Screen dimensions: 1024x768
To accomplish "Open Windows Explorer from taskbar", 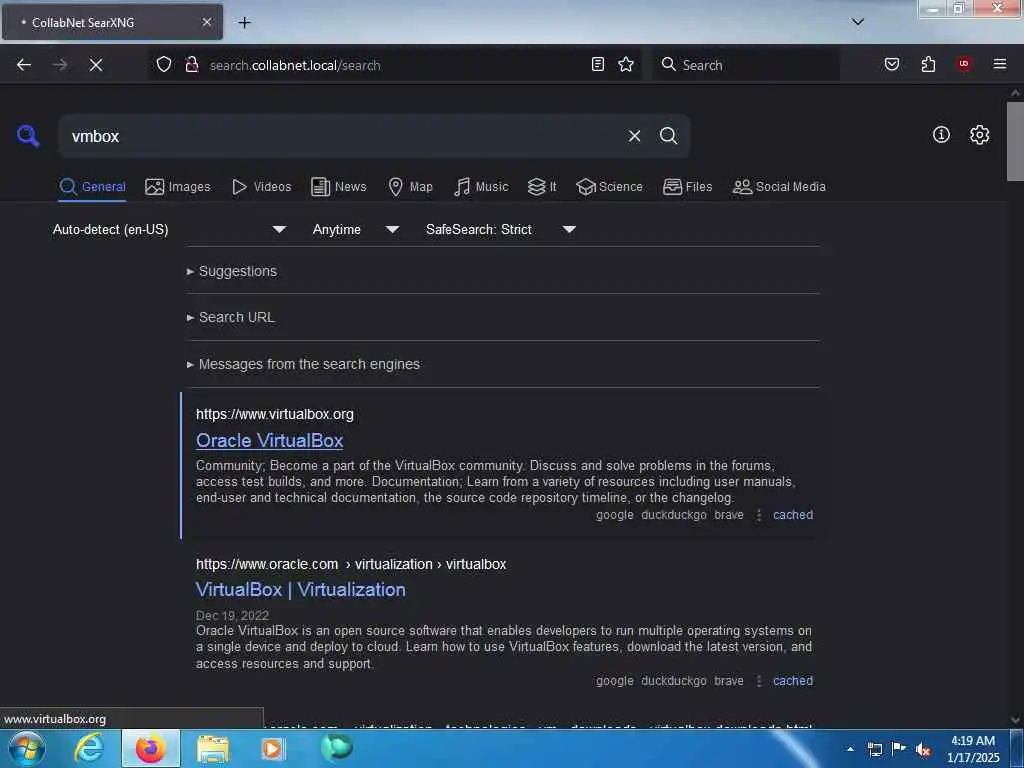I will point(213,749).
